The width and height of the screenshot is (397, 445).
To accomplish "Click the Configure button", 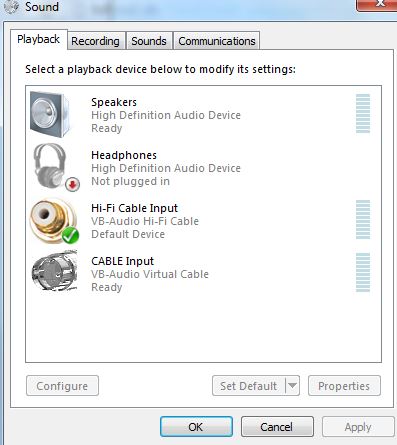I will pos(62,386).
